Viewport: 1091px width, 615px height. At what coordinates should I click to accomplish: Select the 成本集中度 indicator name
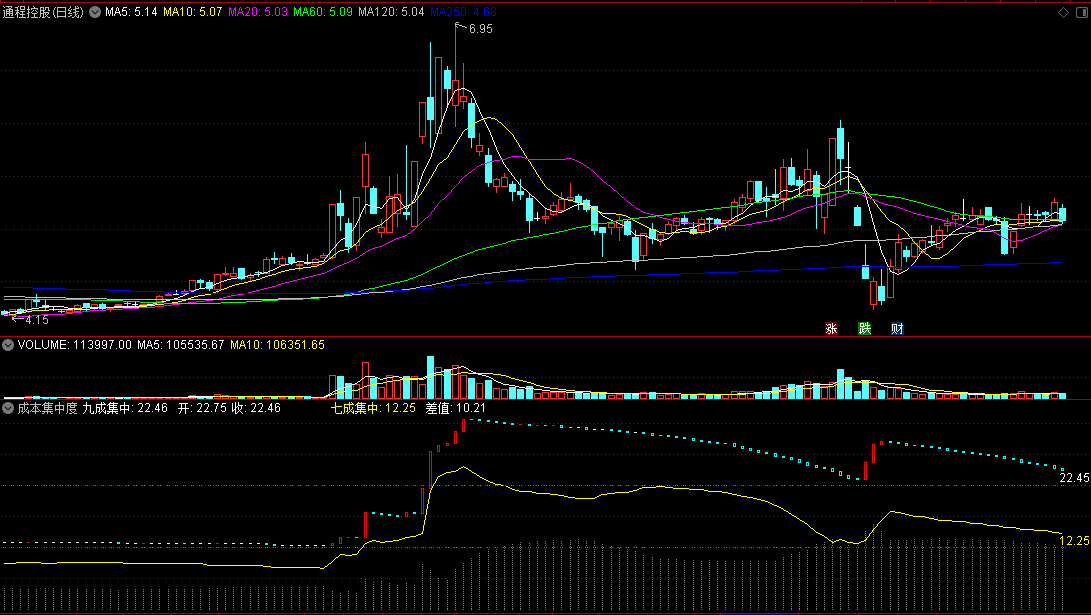click(47, 408)
